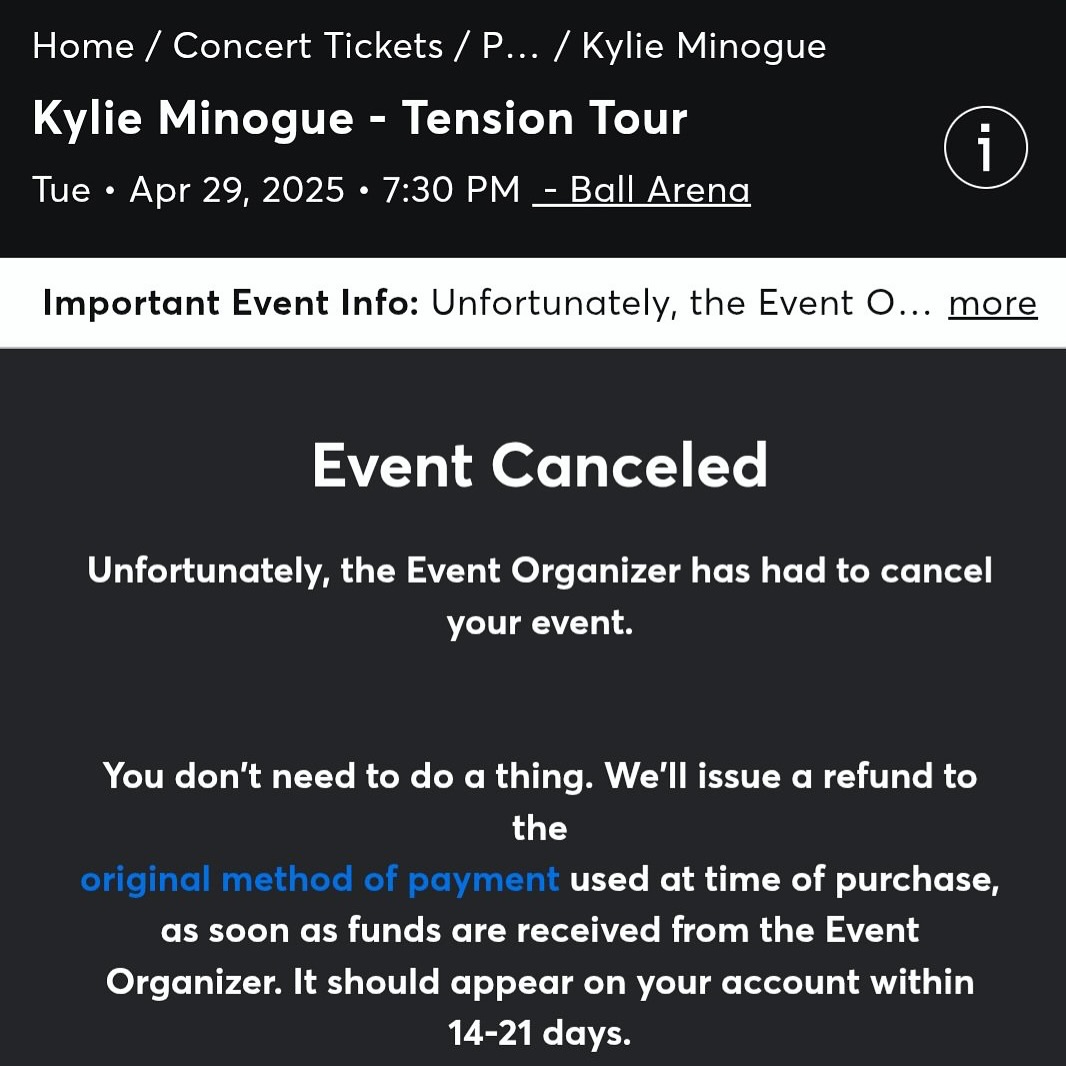Click the Event Canceled heading

click(540, 465)
